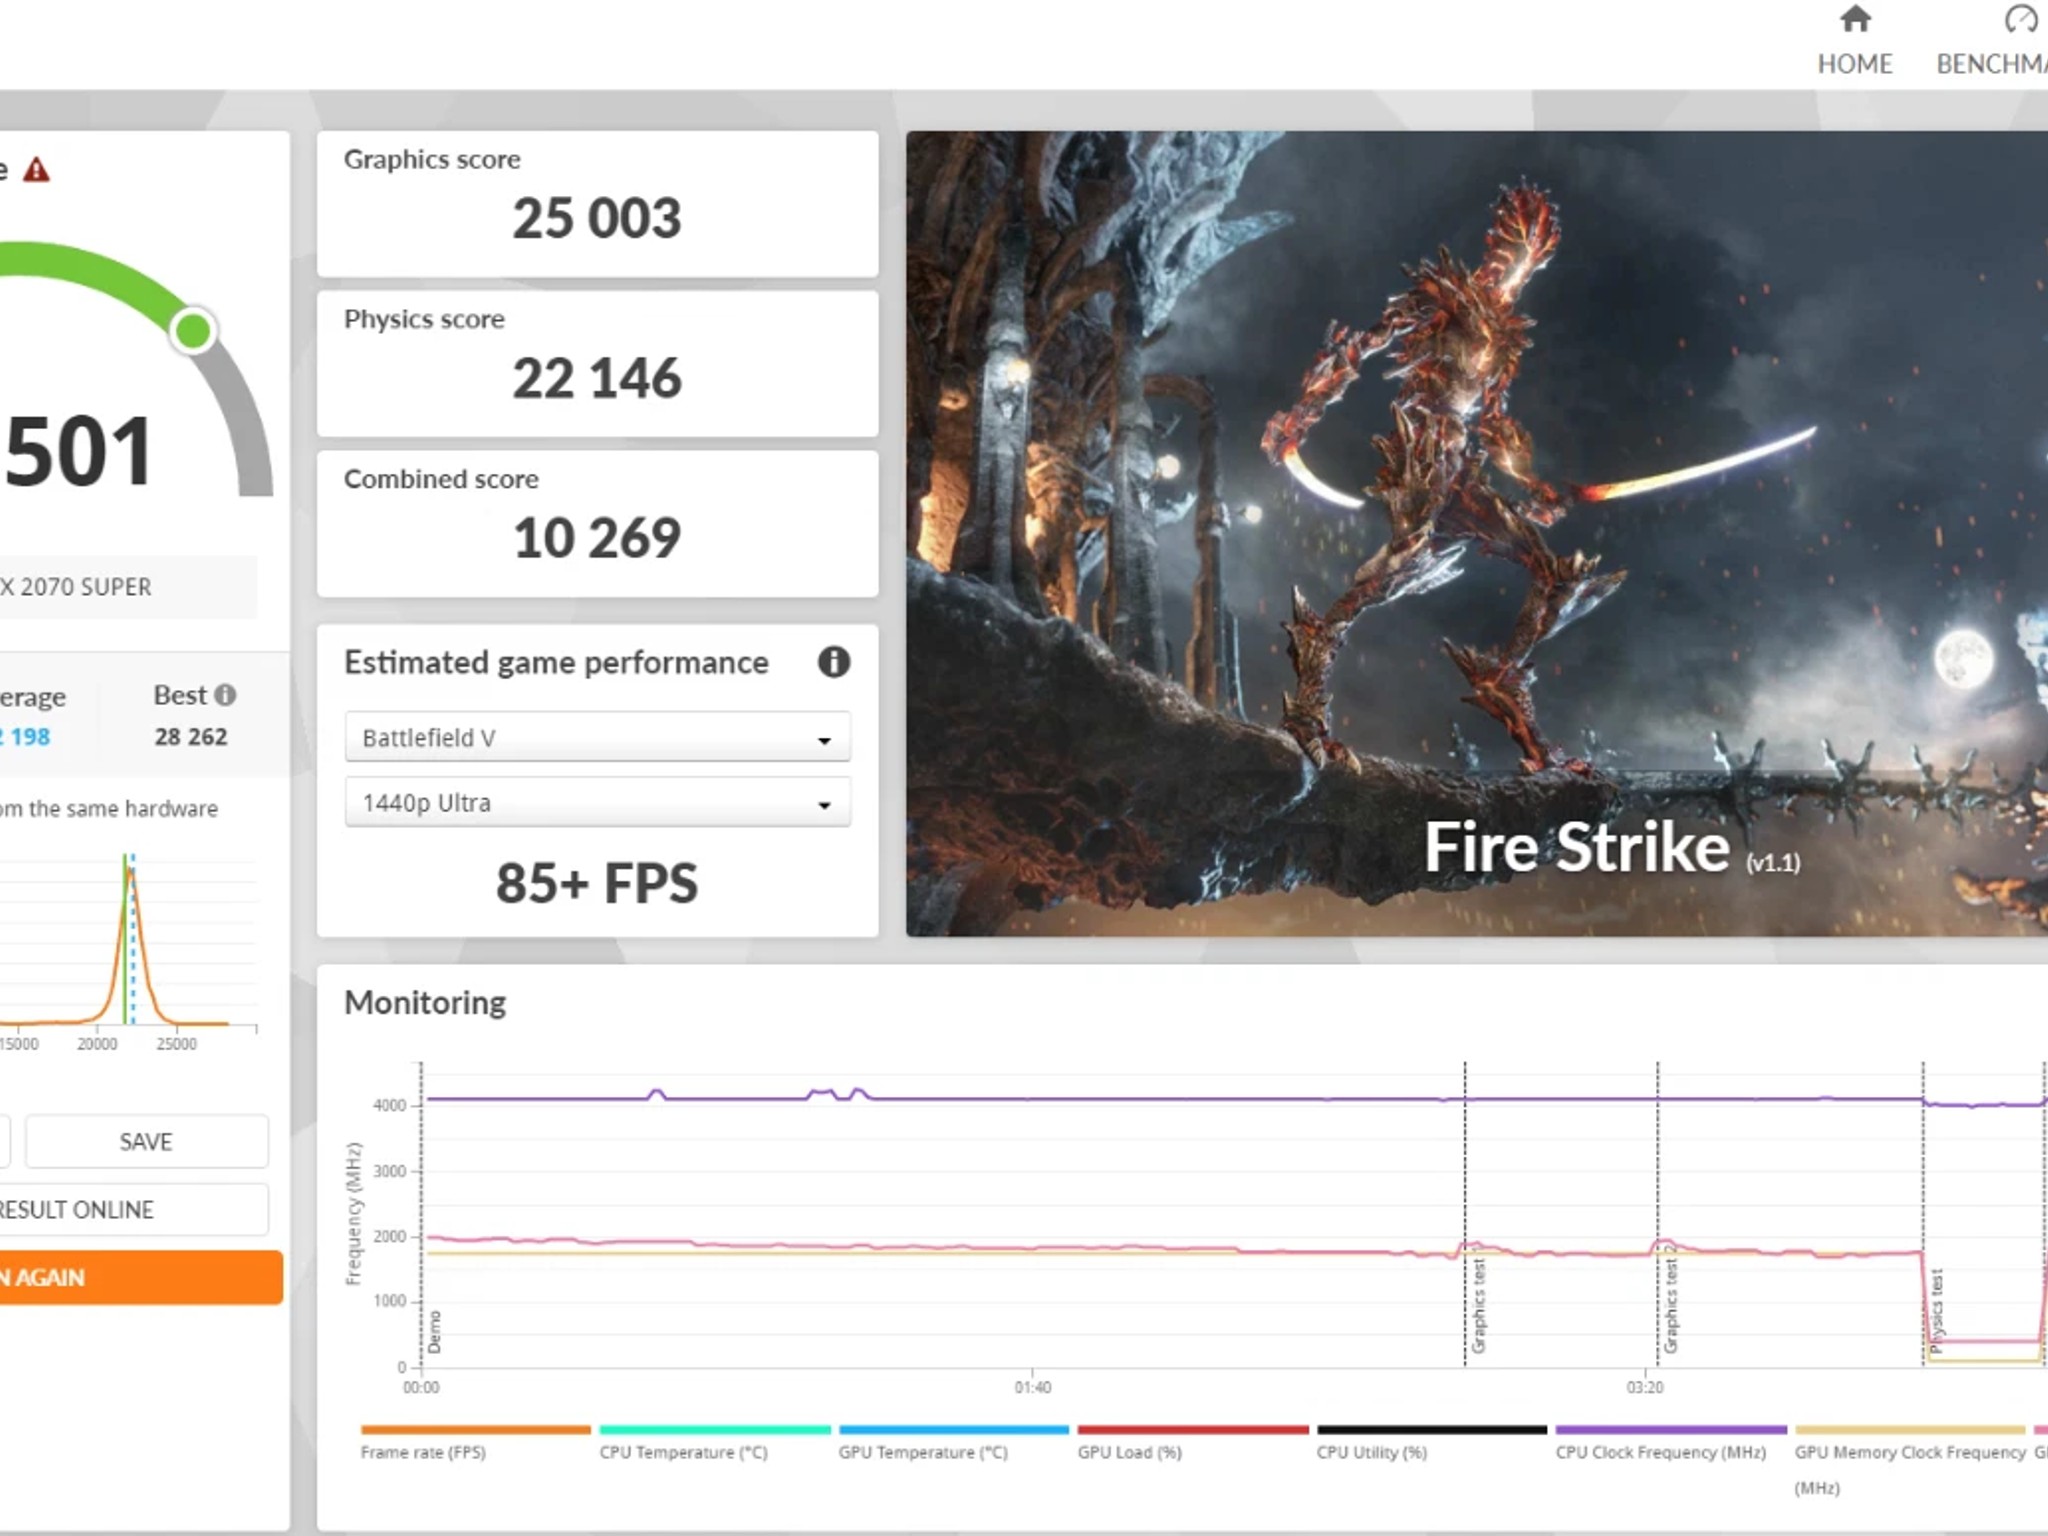Click the 2070 SUPER GPU label
This screenshot has width=2048, height=1536.
pos(76,587)
